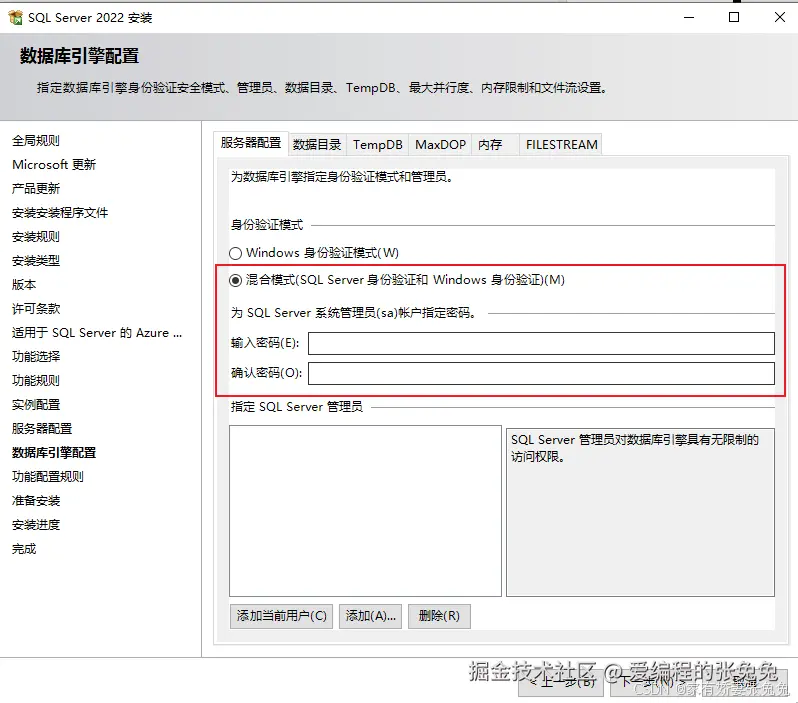Select 实例配置 in the sidebar
Viewport: 798px width, 703px height.
tap(36, 405)
